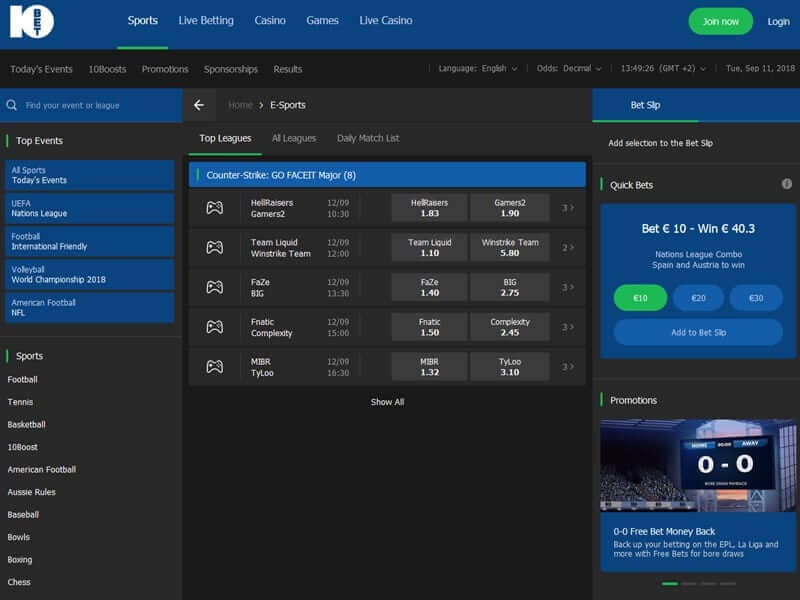800x600 pixels.
Task: Click the gamepad icon for Fnatic match
Action: [214, 327]
